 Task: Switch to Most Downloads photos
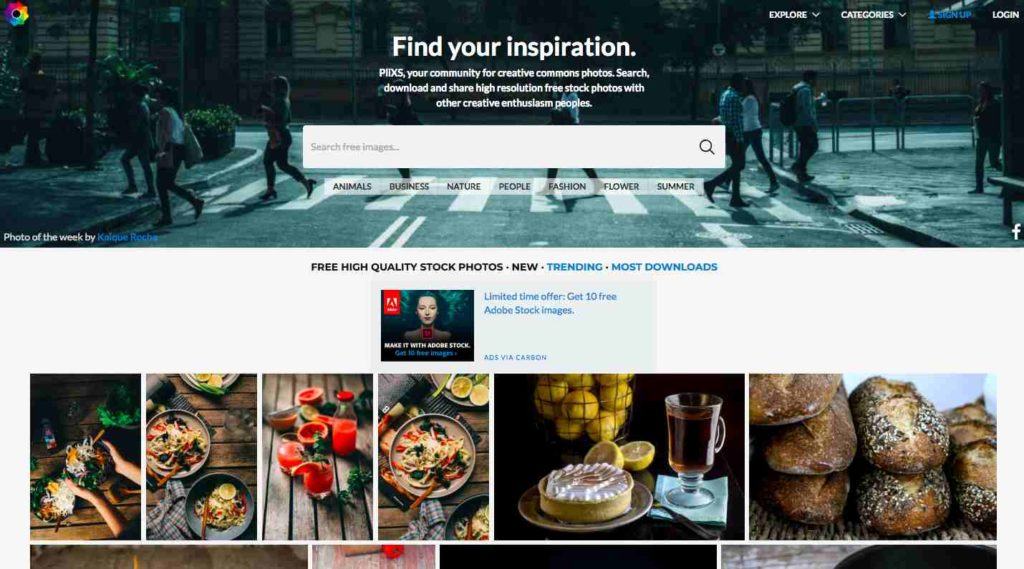tap(664, 267)
